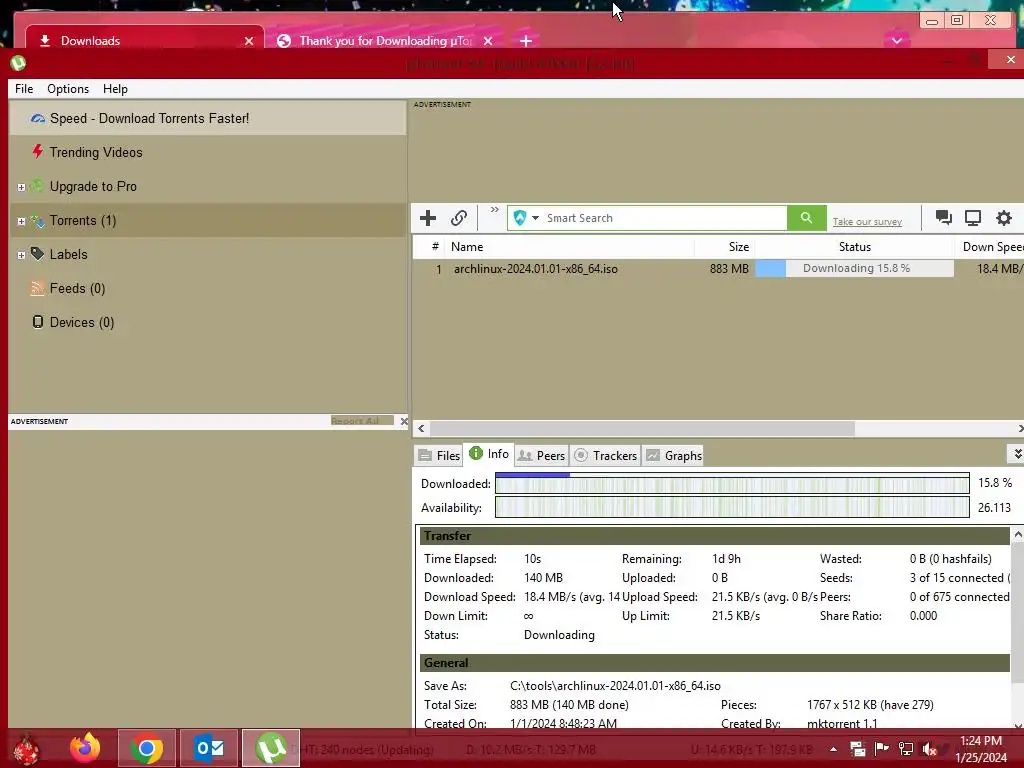Click the Labels tag icon
This screenshot has width=1024, height=768.
[x=37, y=254]
